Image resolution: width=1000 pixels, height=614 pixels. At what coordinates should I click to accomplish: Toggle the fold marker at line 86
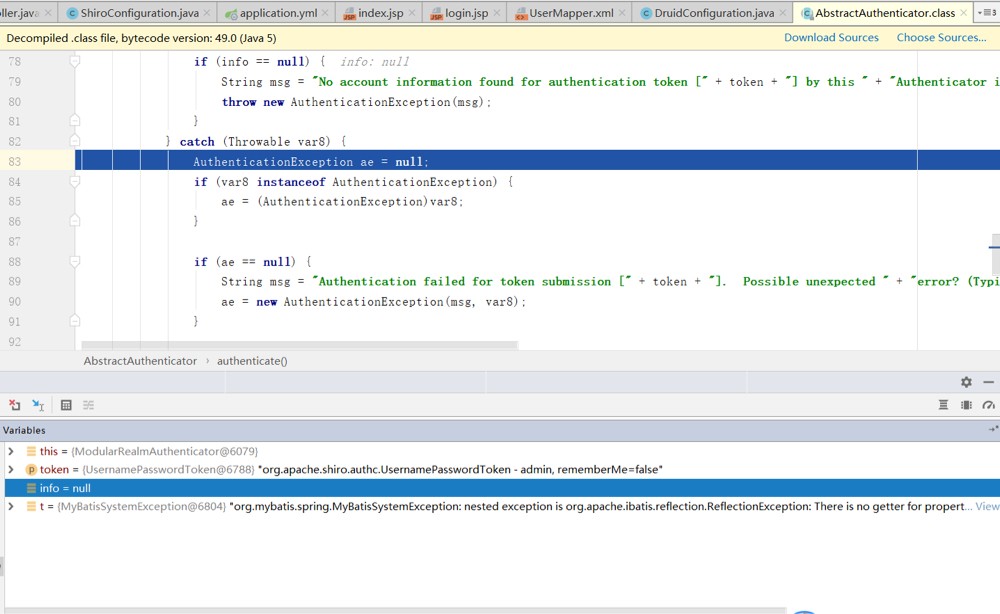click(75, 221)
